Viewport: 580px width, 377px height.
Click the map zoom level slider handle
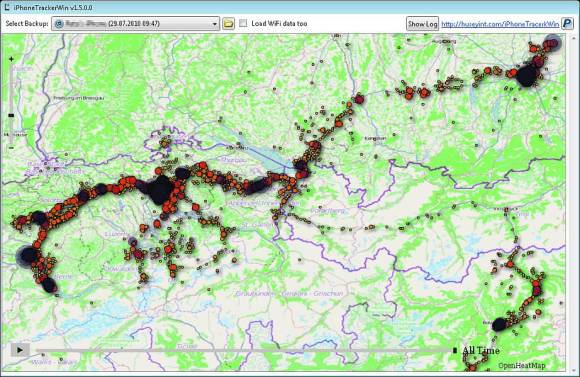pyautogui.click(x=11, y=115)
